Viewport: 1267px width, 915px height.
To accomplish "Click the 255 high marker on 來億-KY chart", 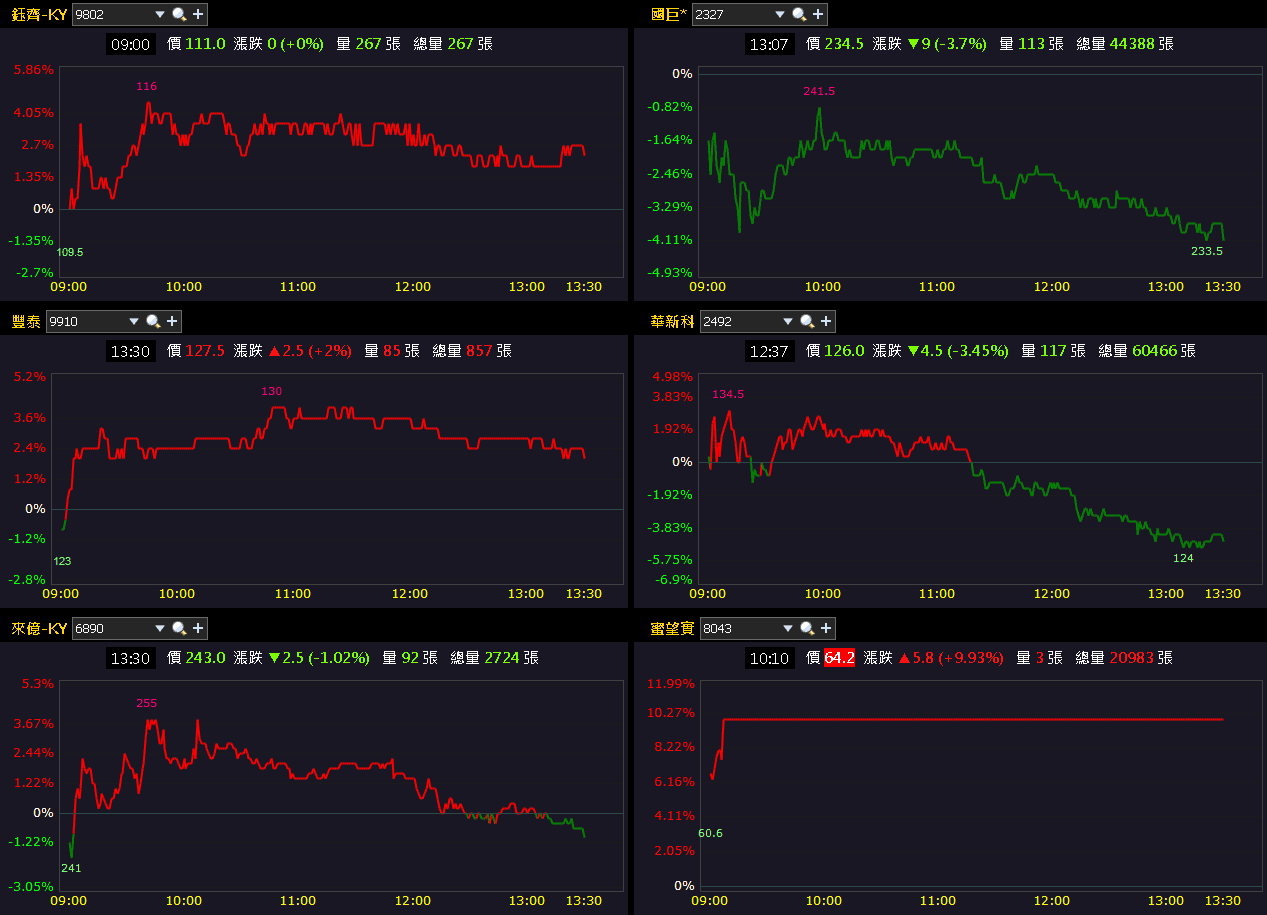I will 146,703.
